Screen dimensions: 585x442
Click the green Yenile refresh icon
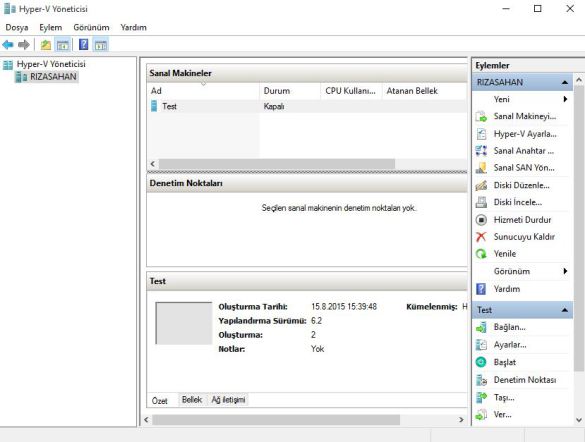pyautogui.click(x=481, y=254)
